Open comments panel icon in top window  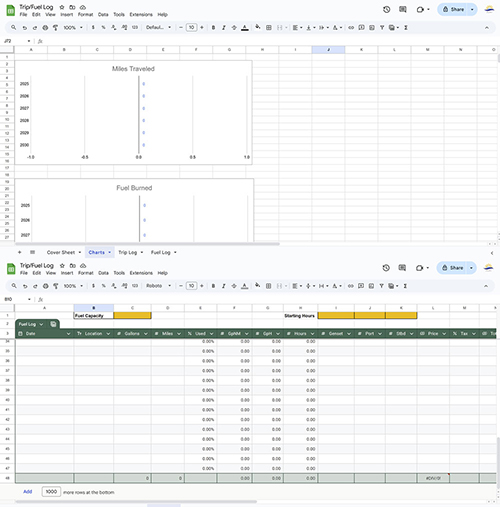tap(403, 9)
